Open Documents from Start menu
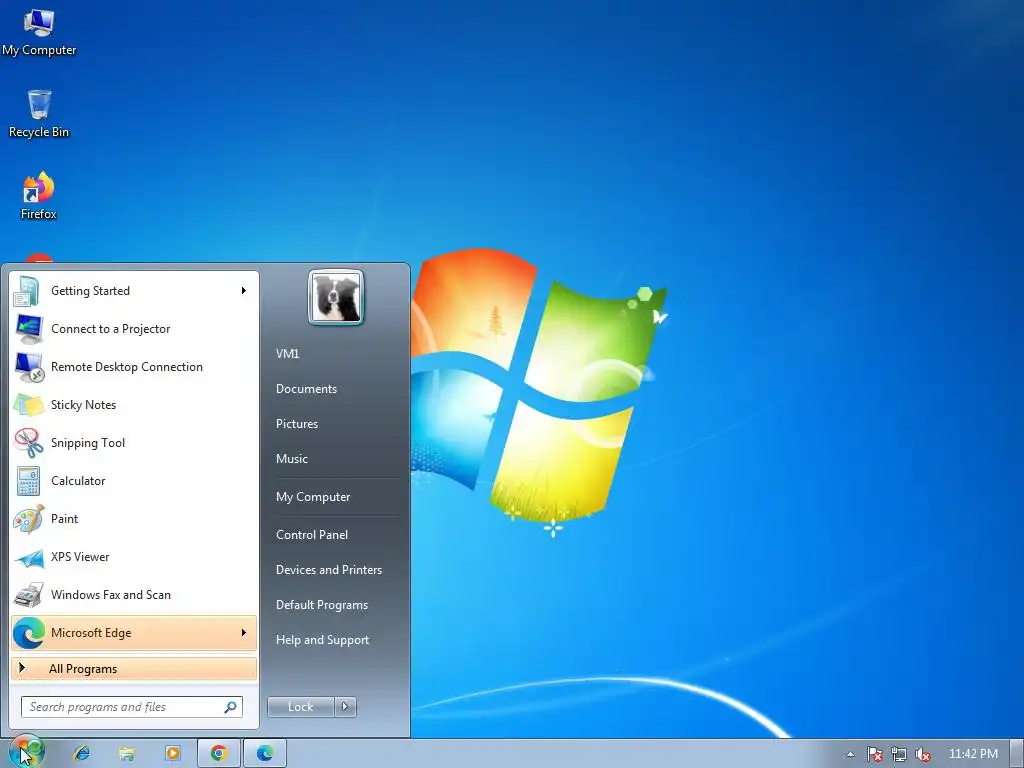This screenshot has width=1024, height=768. (306, 389)
